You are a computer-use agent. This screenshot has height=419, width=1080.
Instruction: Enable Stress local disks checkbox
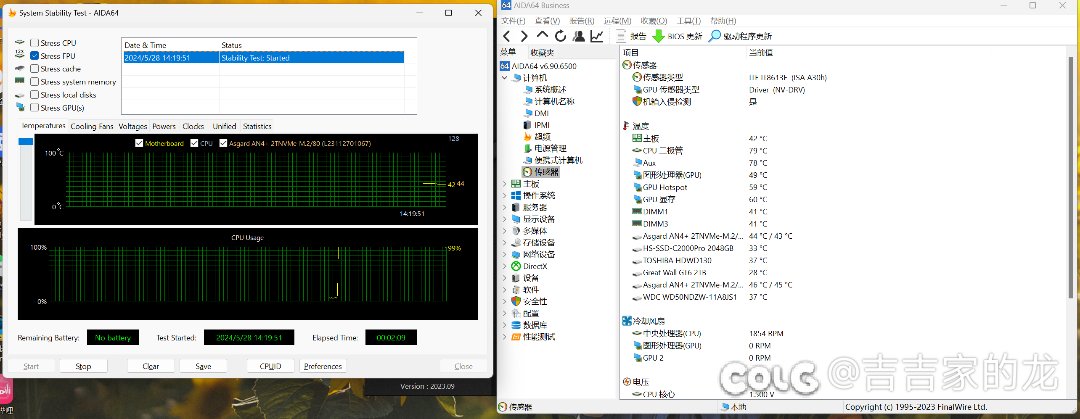[34, 95]
